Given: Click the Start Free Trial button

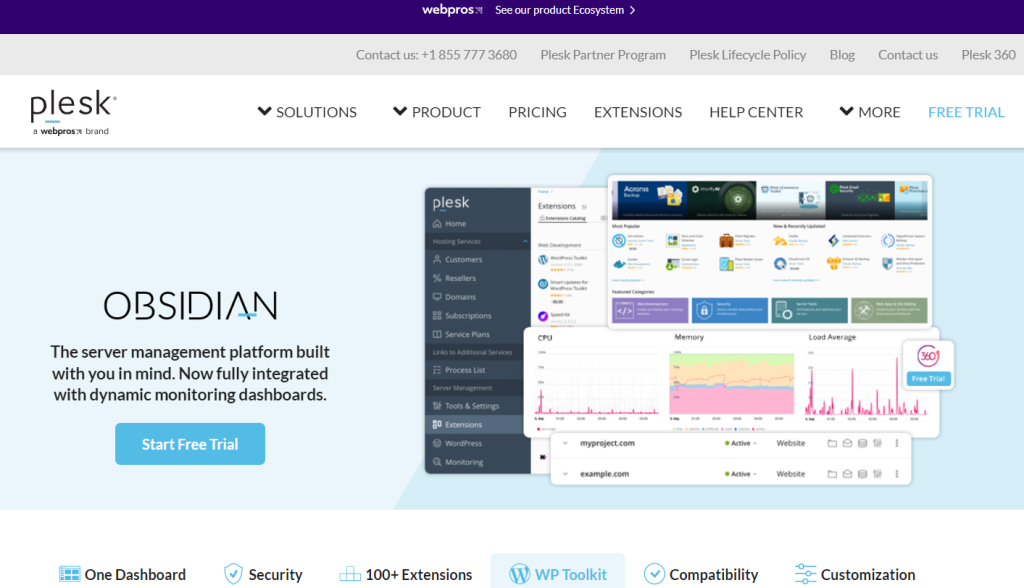Looking at the screenshot, I should (x=190, y=444).
